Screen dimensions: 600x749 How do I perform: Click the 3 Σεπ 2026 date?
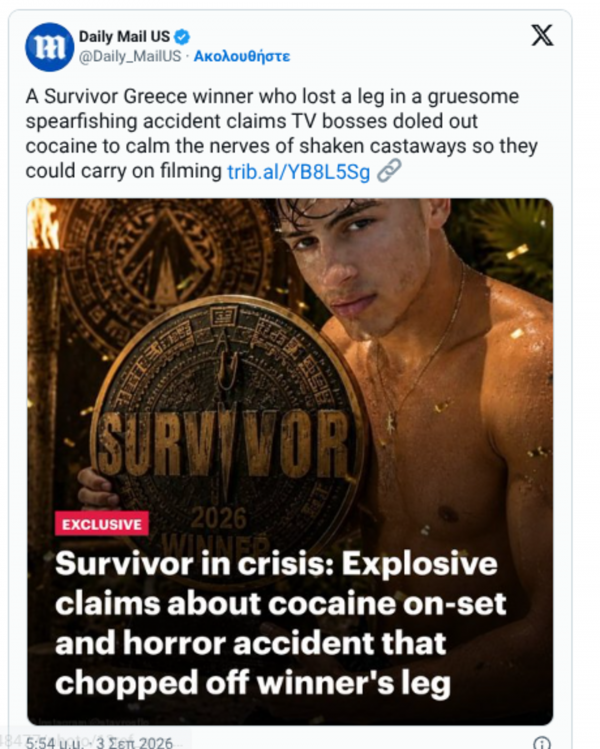pyautogui.click(x=134, y=742)
